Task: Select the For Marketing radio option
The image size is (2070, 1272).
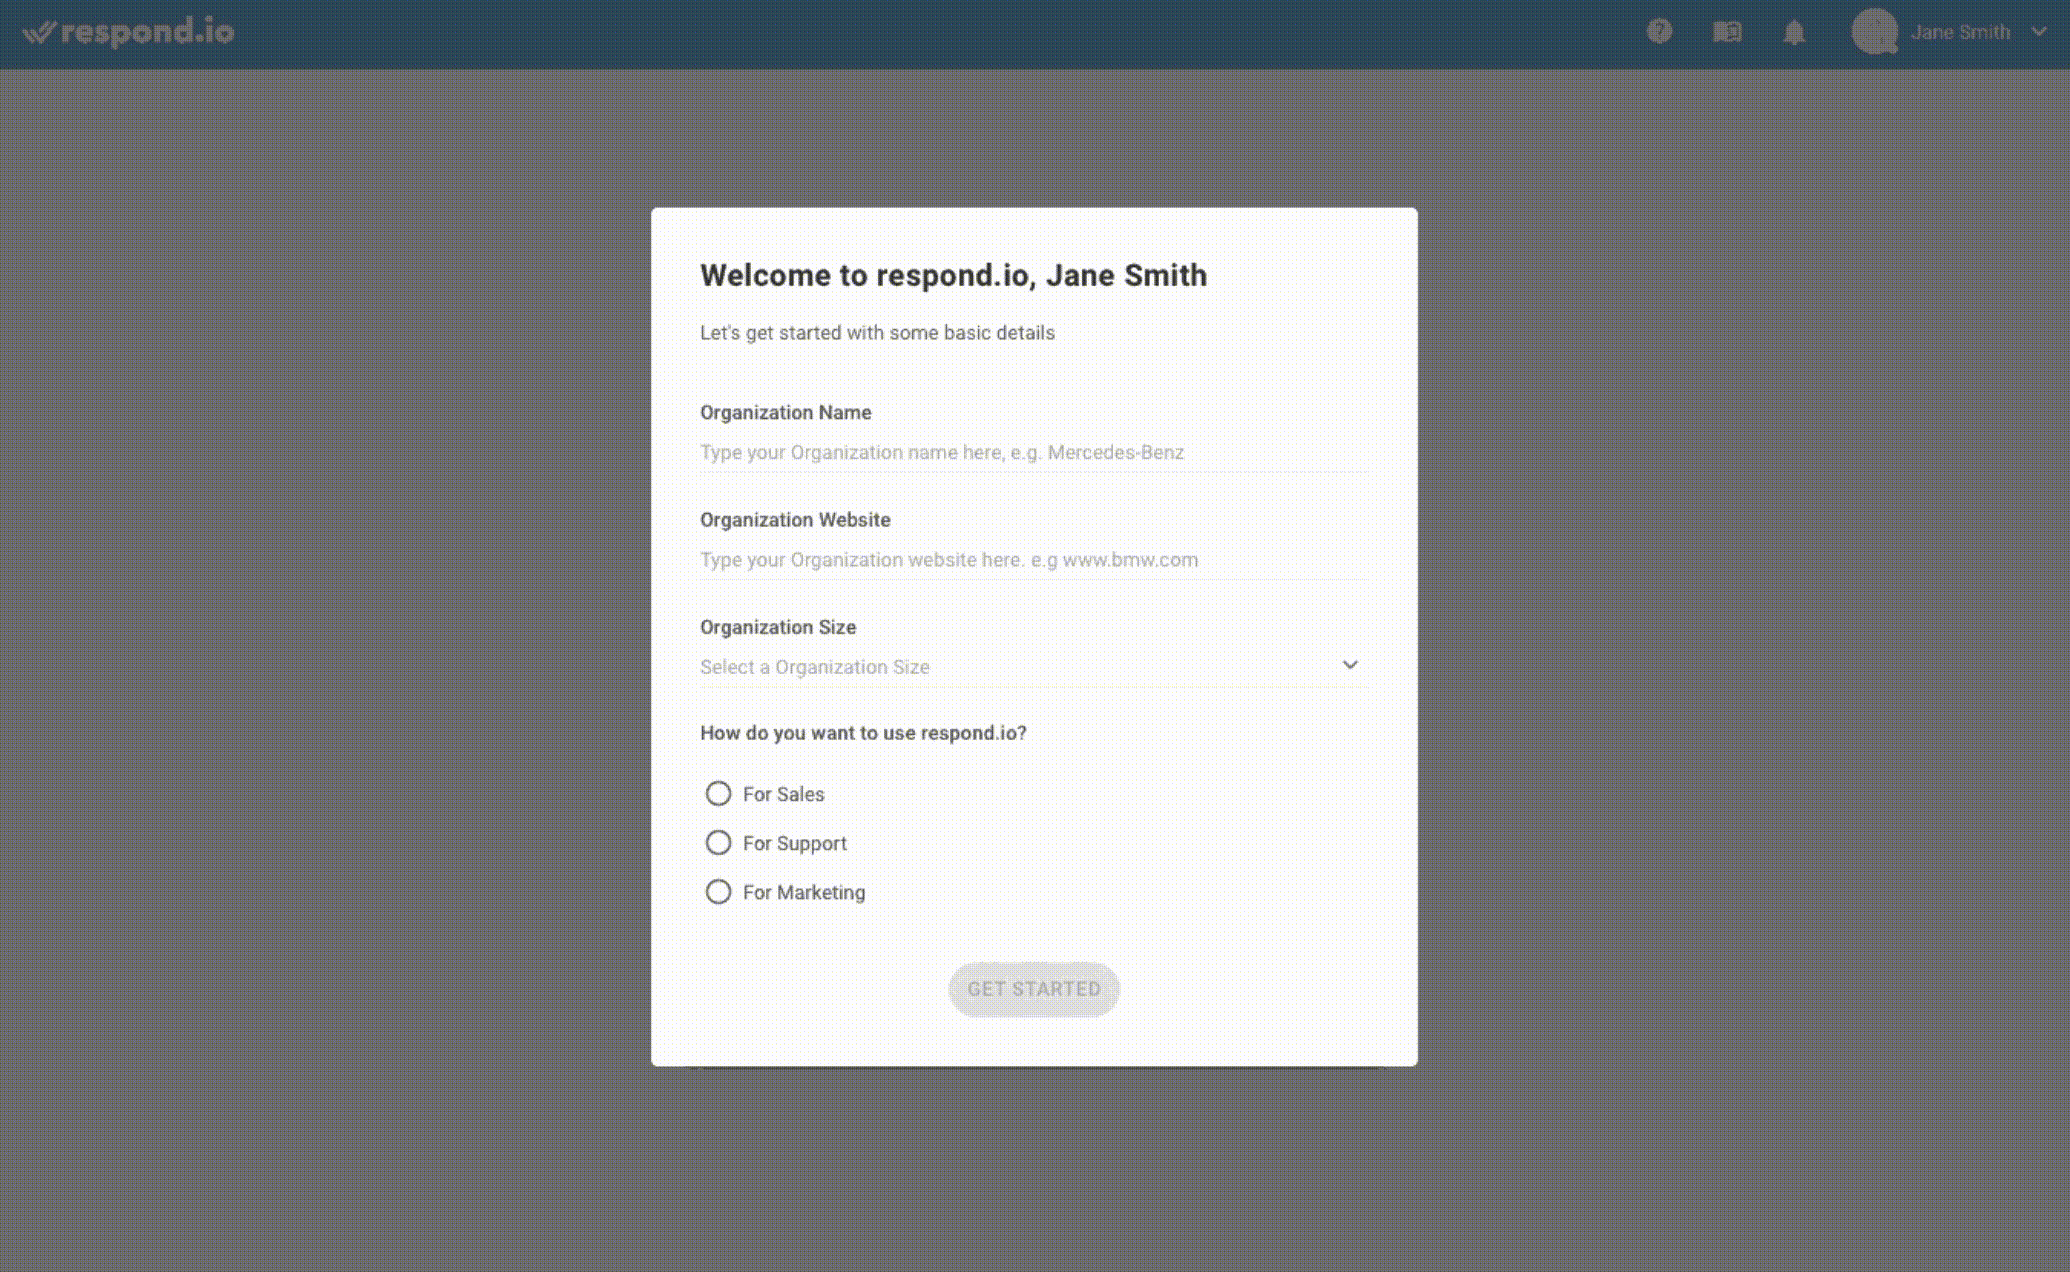Action: pos(718,892)
